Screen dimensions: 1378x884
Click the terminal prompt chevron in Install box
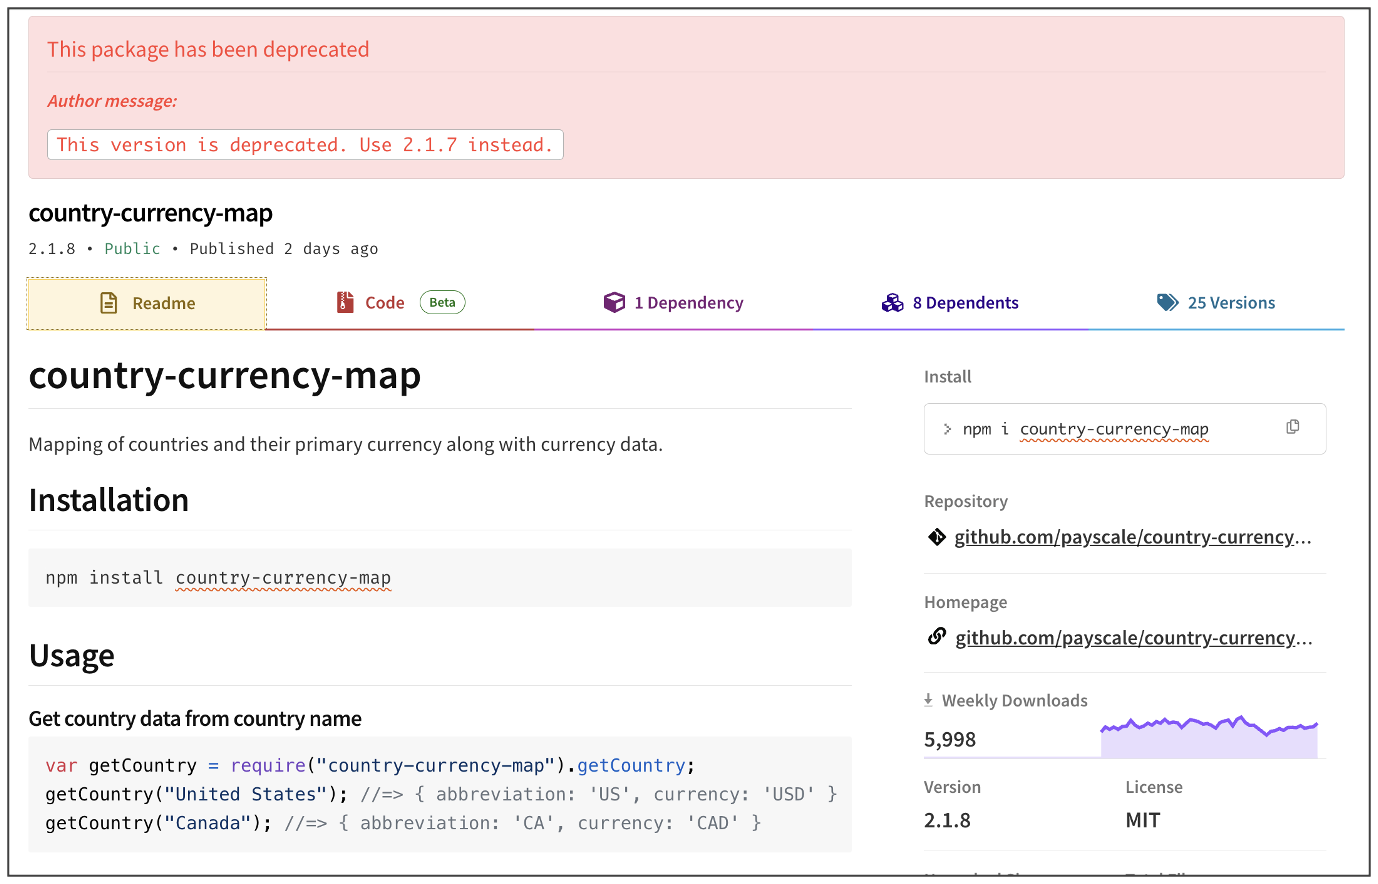[947, 429]
